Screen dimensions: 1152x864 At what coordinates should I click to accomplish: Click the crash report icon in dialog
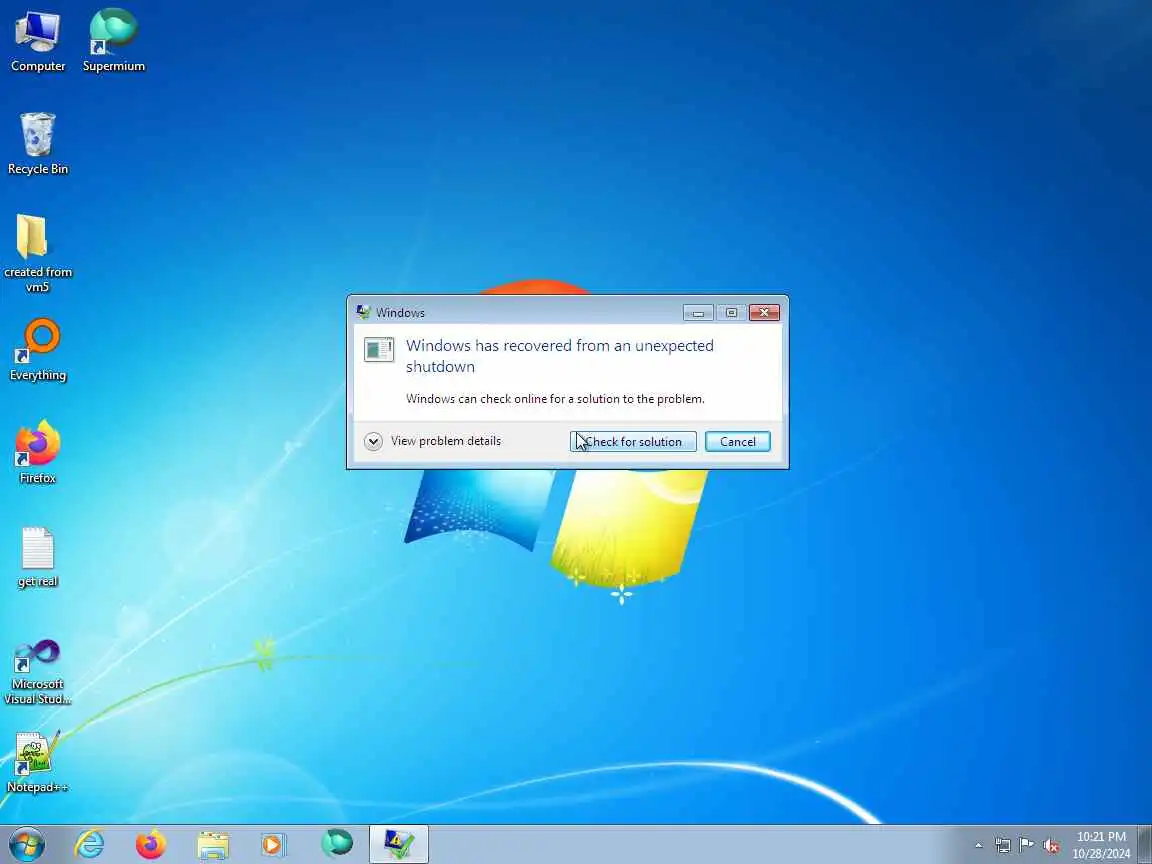point(379,349)
